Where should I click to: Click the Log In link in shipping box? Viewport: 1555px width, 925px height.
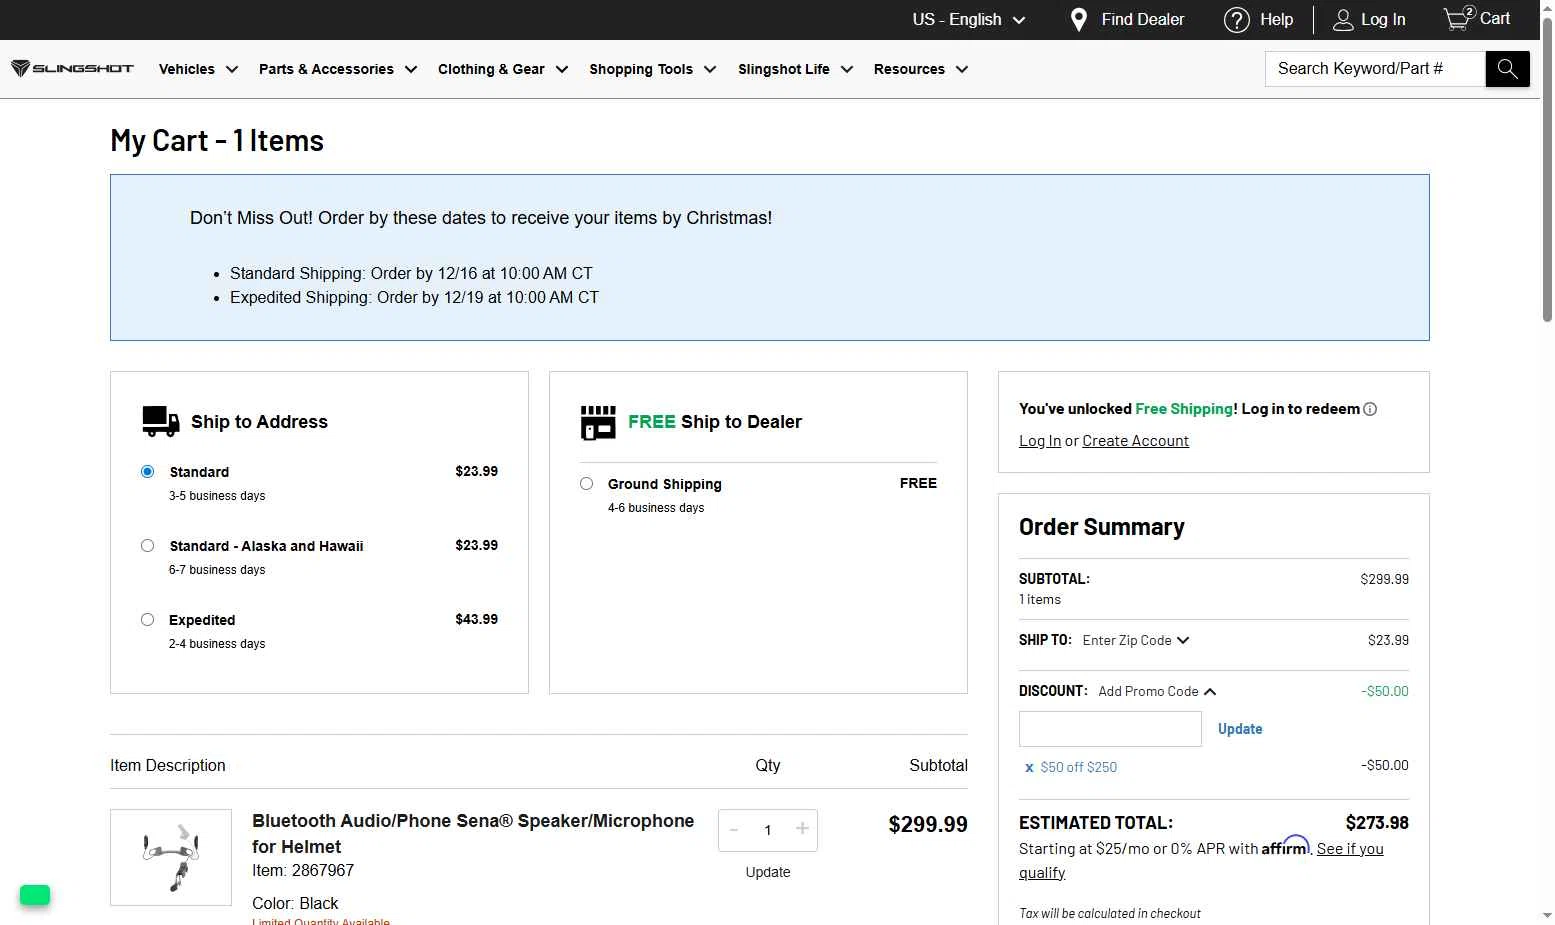[x=1040, y=441]
